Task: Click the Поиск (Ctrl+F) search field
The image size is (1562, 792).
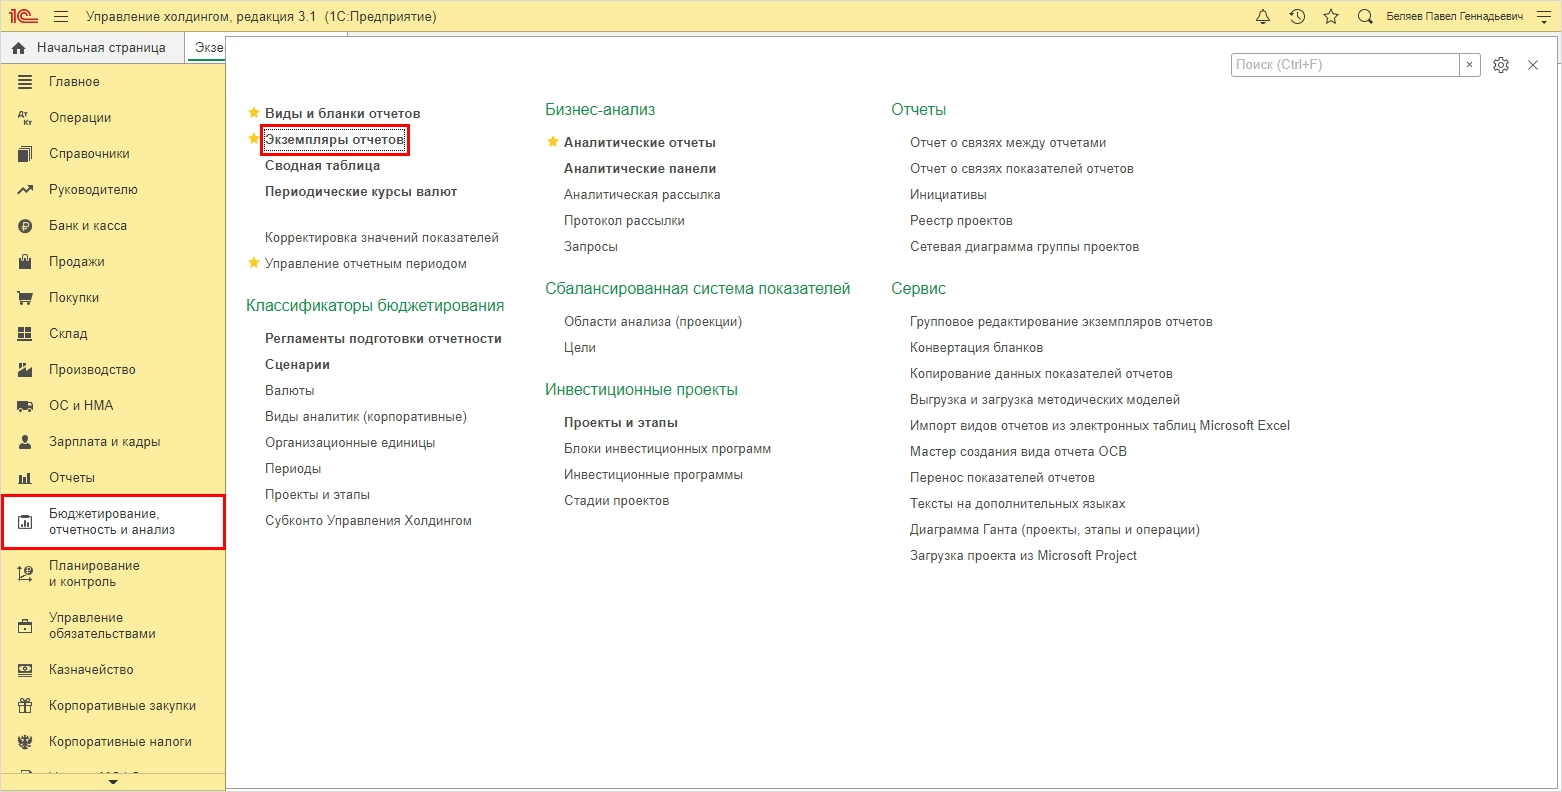Action: (1345, 65)
